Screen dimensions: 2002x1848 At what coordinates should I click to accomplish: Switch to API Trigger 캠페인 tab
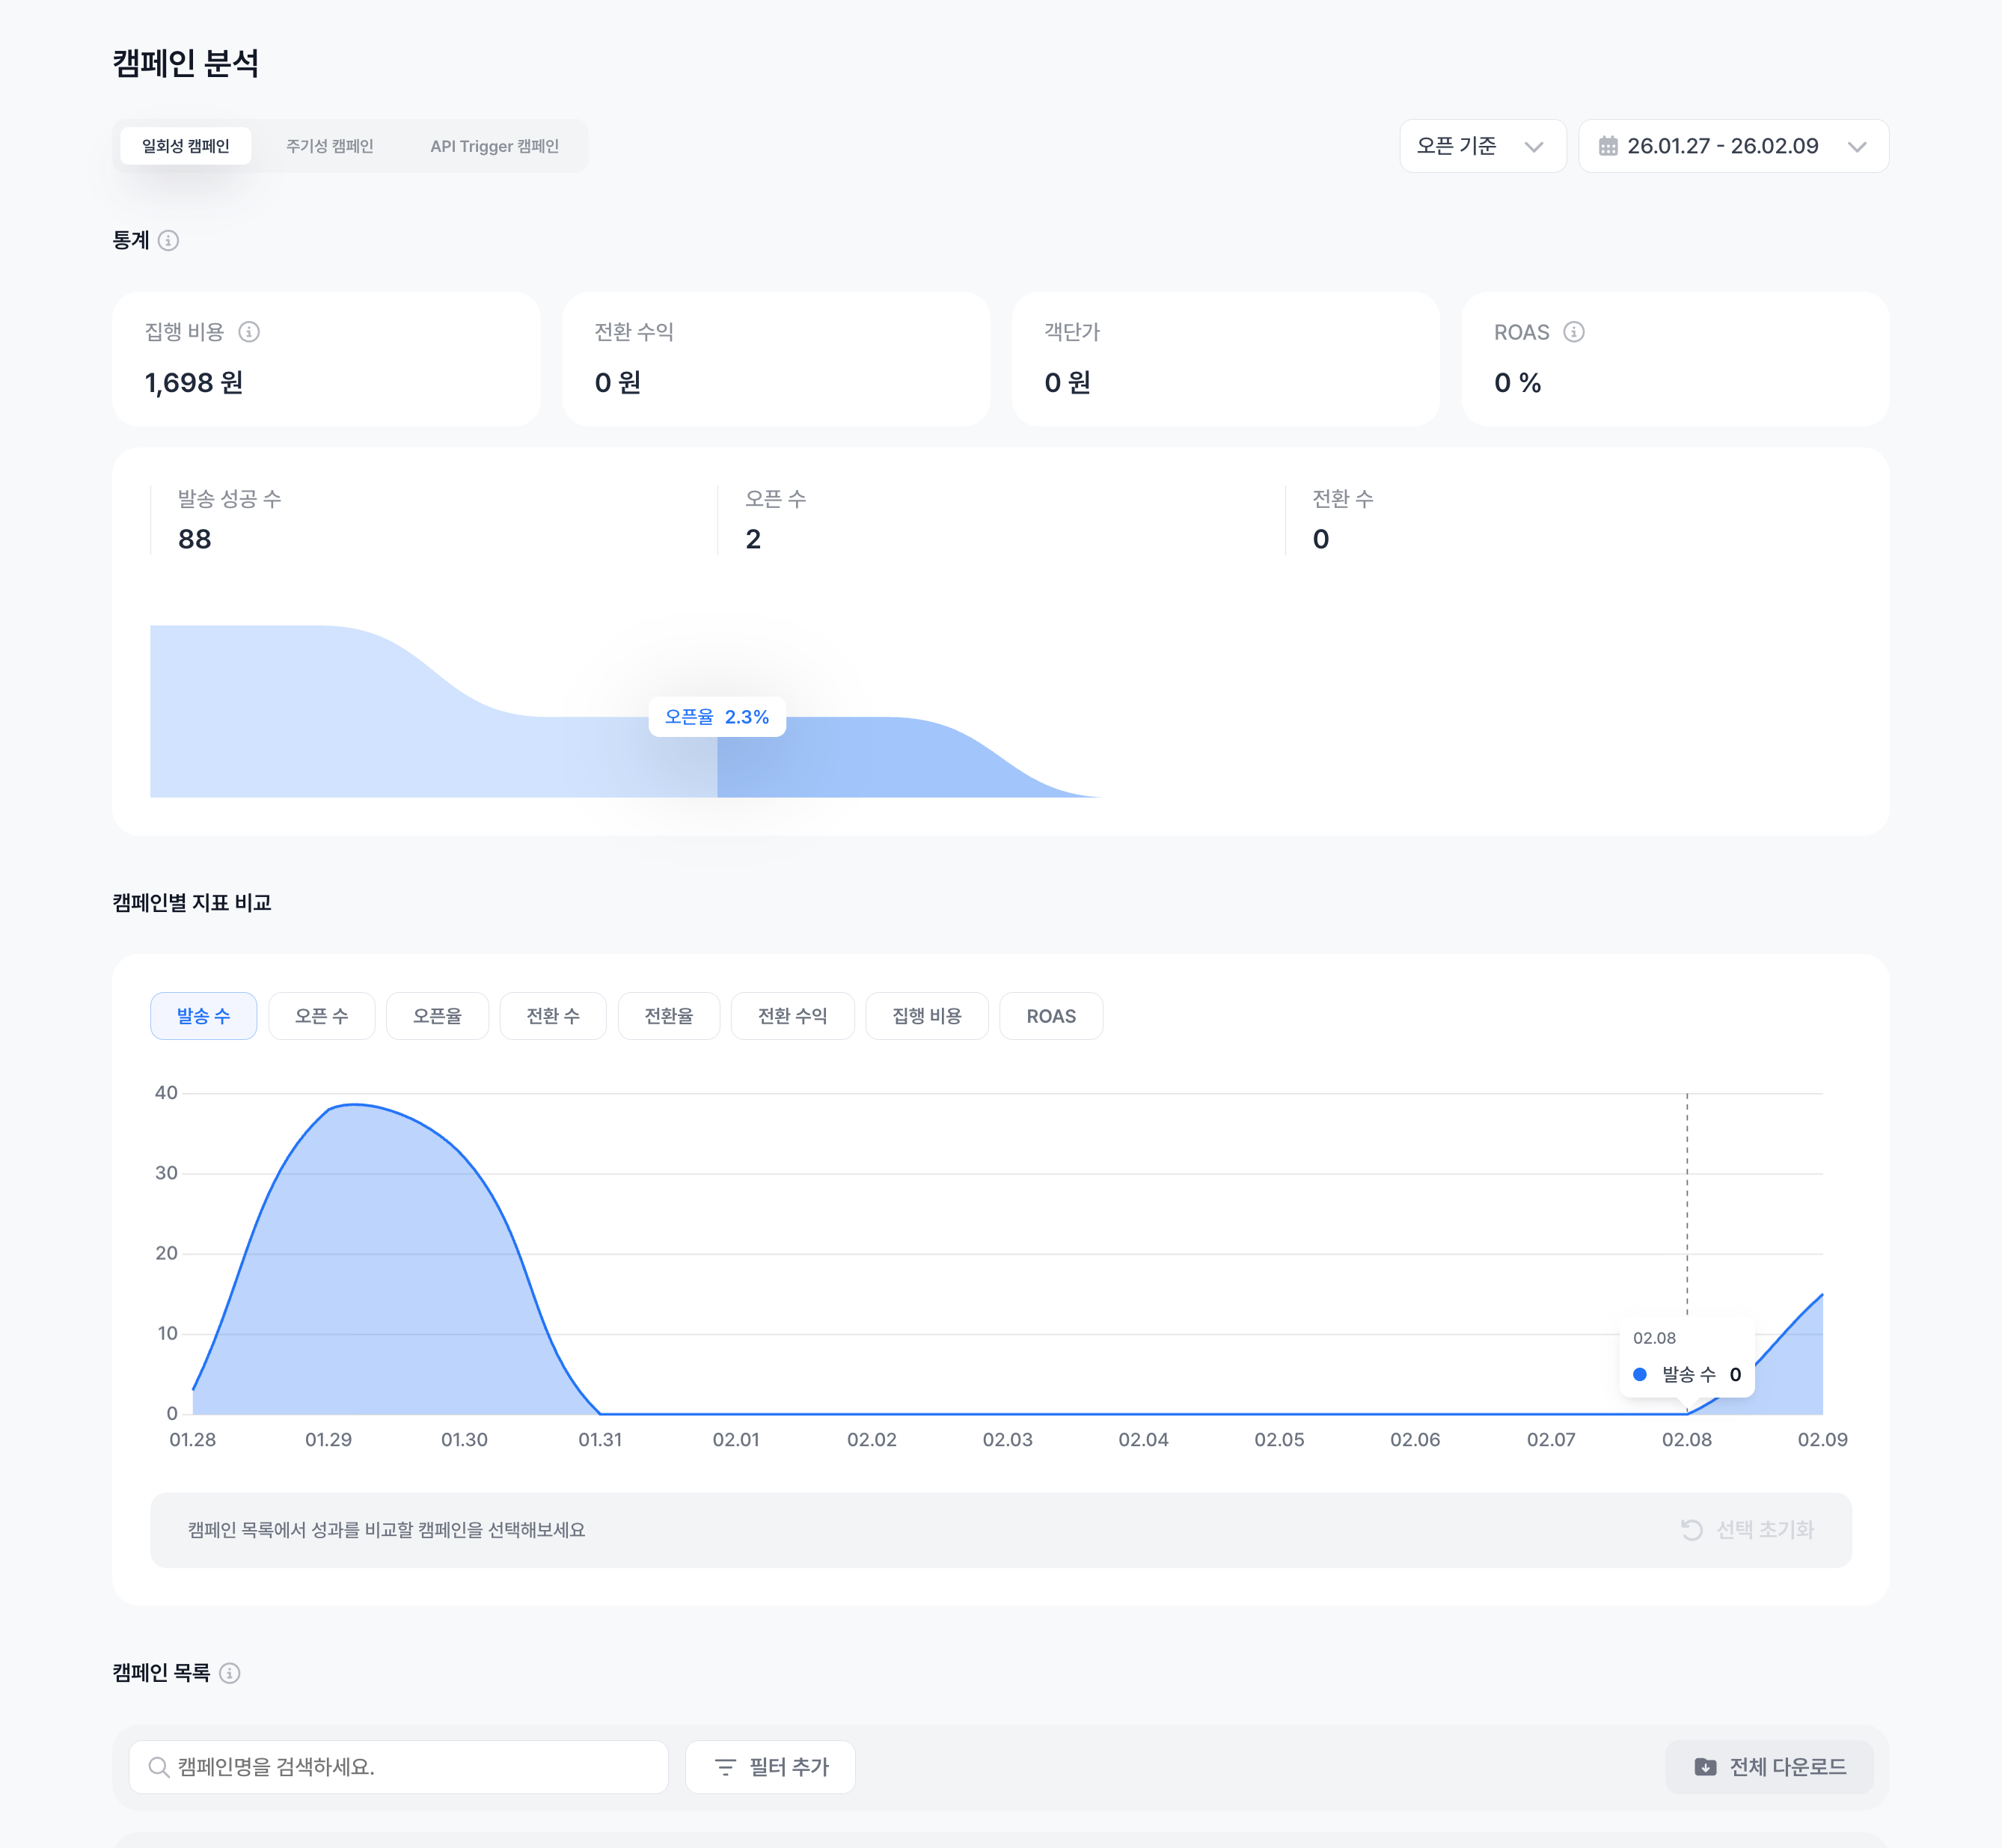coord(494,146)
